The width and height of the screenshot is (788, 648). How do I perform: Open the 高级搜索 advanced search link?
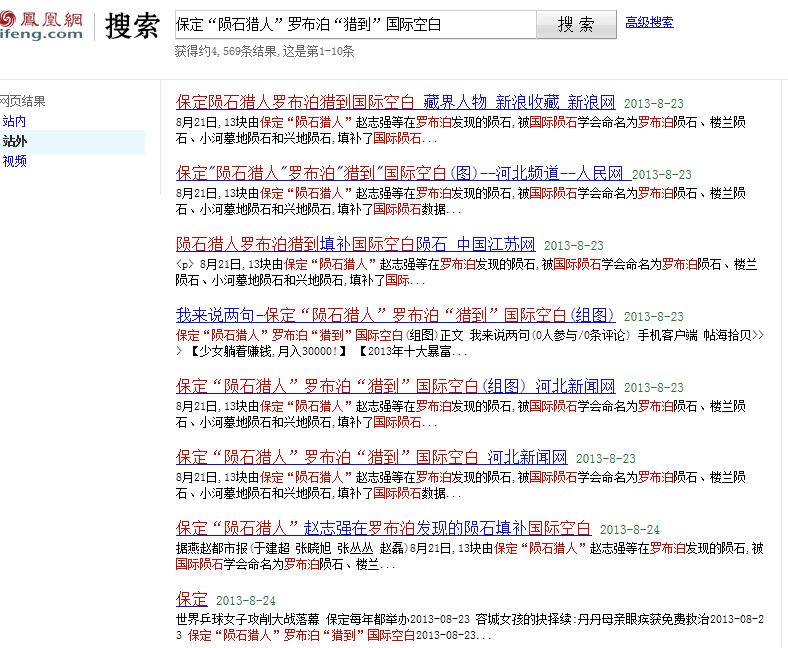pyautogui.click(x=649, y=22)
